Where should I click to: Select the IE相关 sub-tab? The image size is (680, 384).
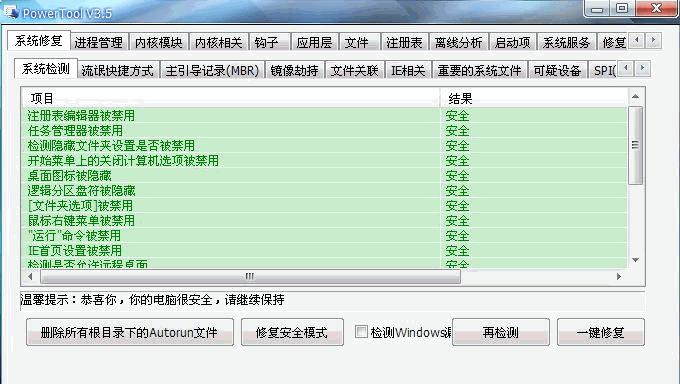408,70
